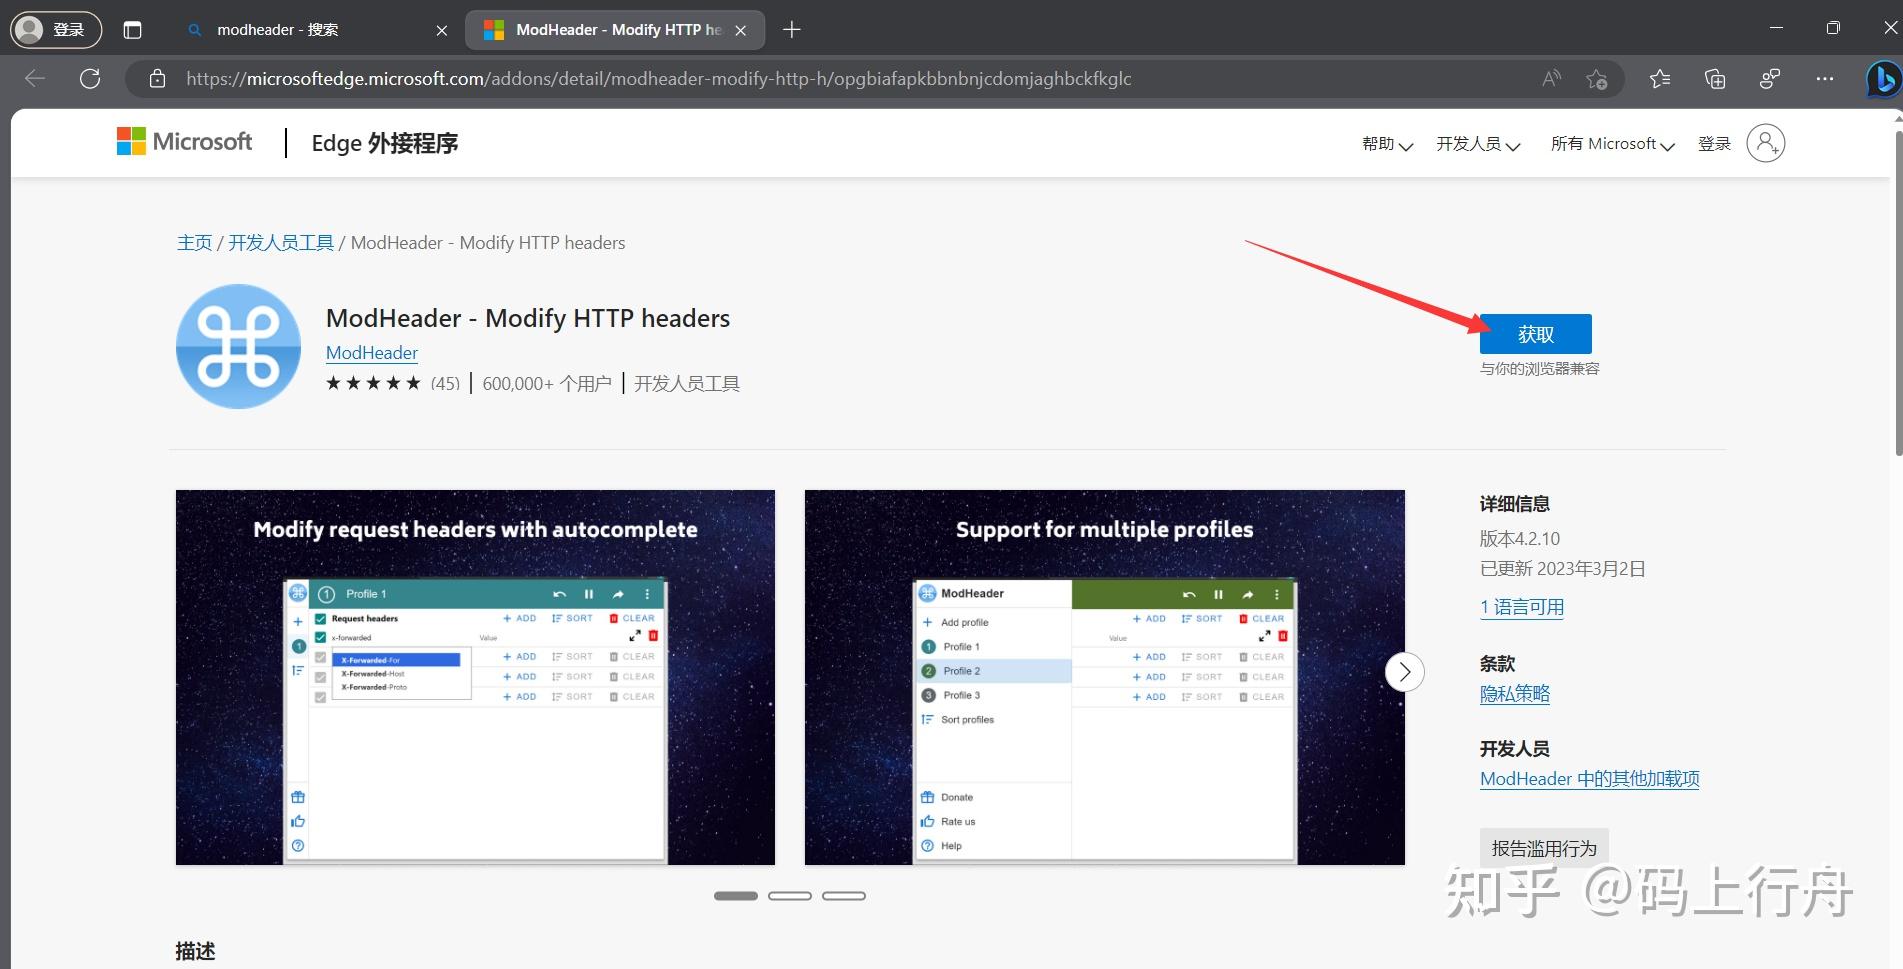Close the modheader search tab
The image size is (1903, 969).
coord(441,30)
